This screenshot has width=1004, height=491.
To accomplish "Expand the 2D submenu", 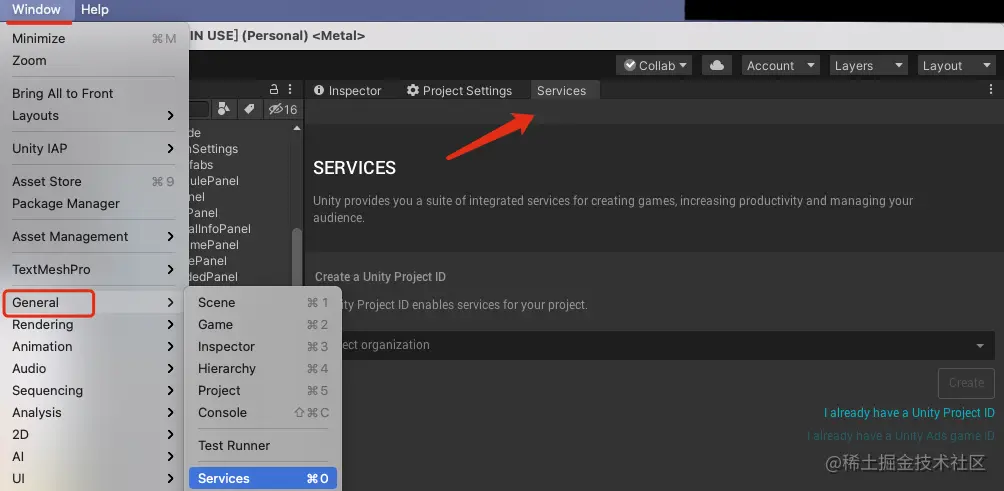I will 94,434.
